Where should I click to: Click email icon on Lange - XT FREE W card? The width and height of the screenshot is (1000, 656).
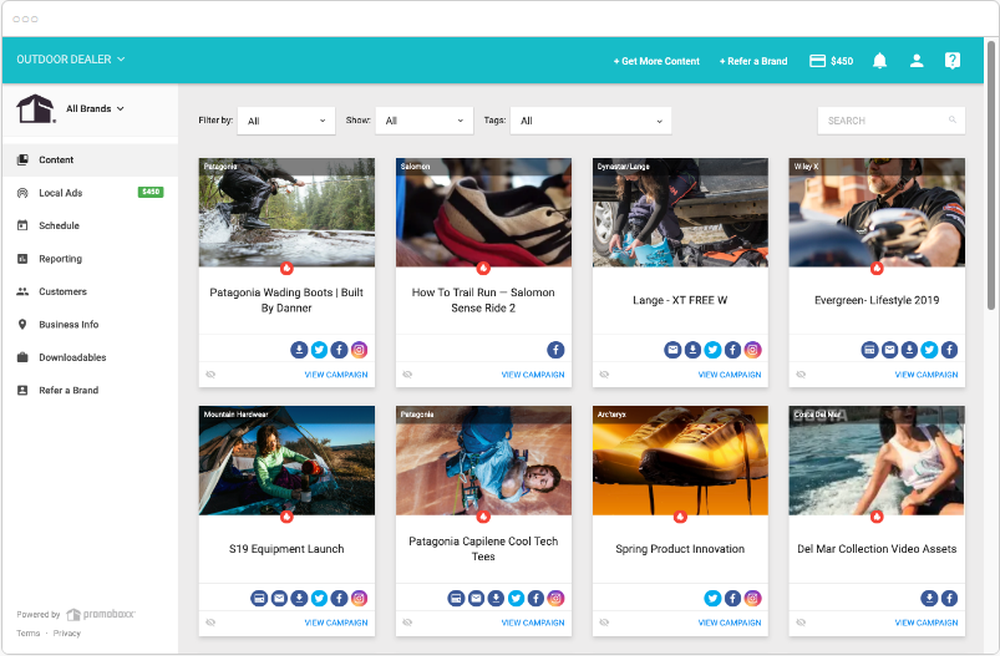click(x=672, y=349)
